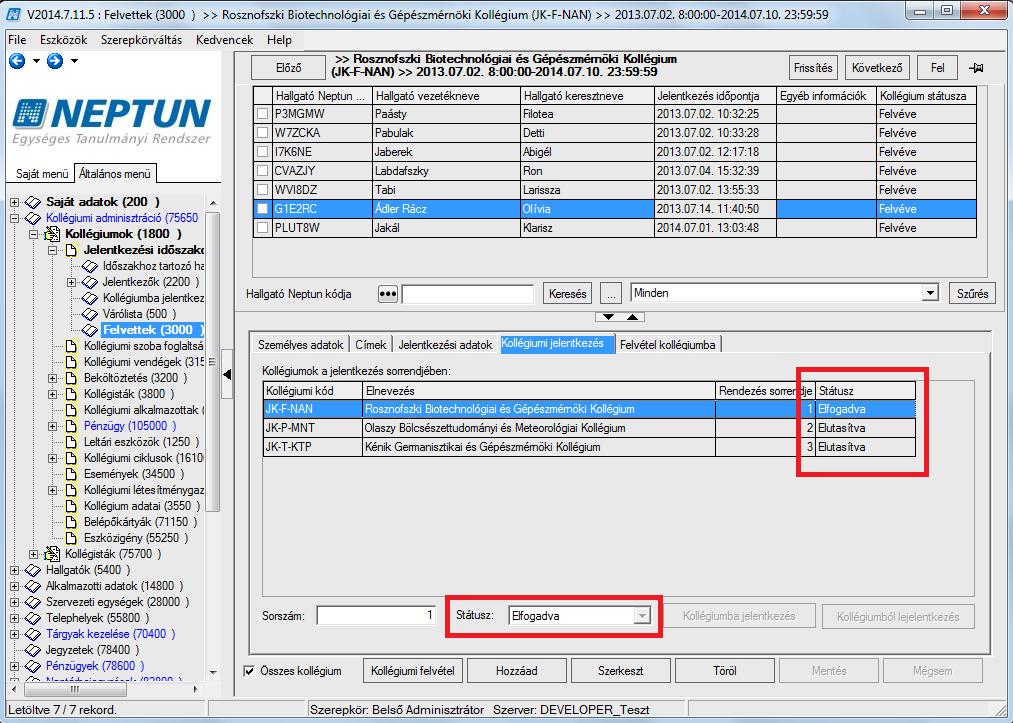Image resolution: width=1013 pixels, height=723 pixels.
Task: Click the Kollégiumi felvétel button
Action: click(413, 671)
